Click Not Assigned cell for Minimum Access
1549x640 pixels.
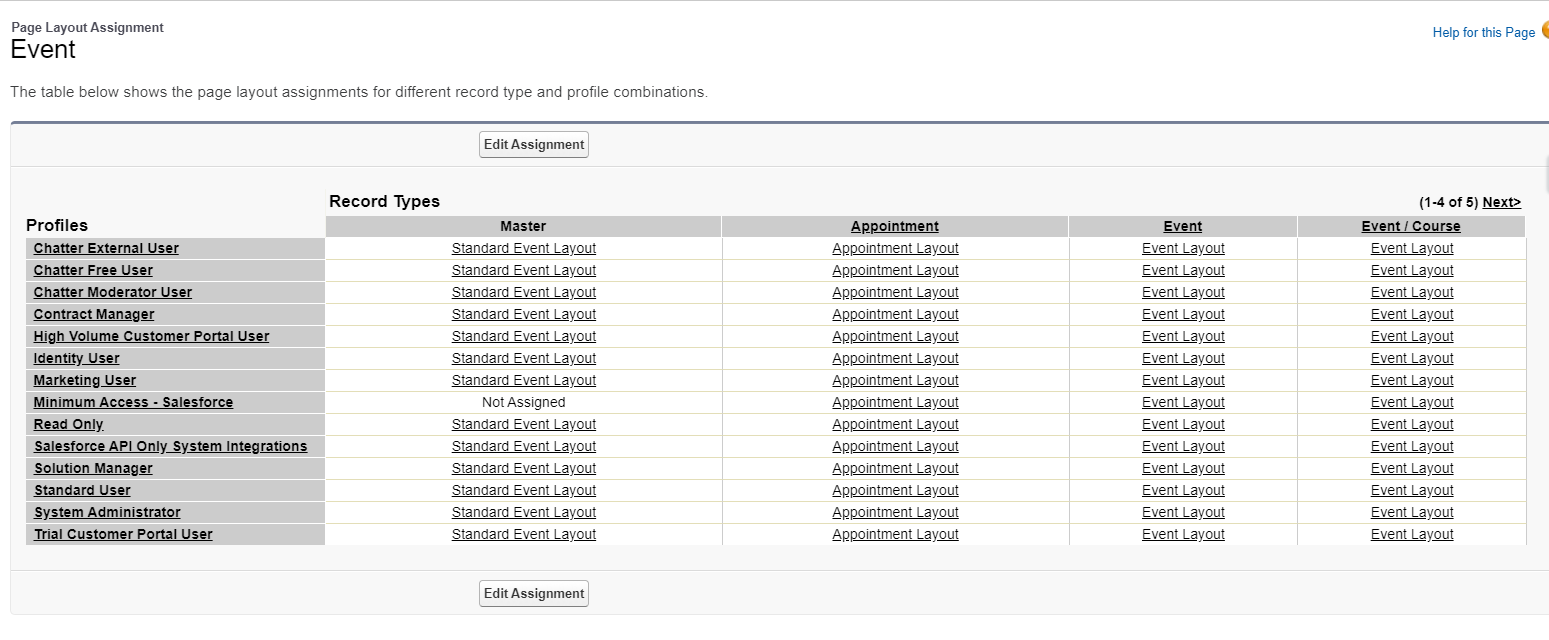point(523,403)
